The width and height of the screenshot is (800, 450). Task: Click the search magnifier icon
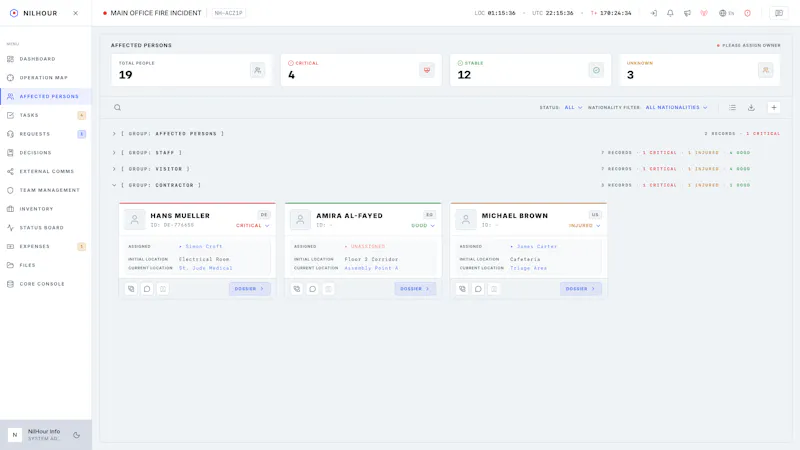click(x=117, y=108)
